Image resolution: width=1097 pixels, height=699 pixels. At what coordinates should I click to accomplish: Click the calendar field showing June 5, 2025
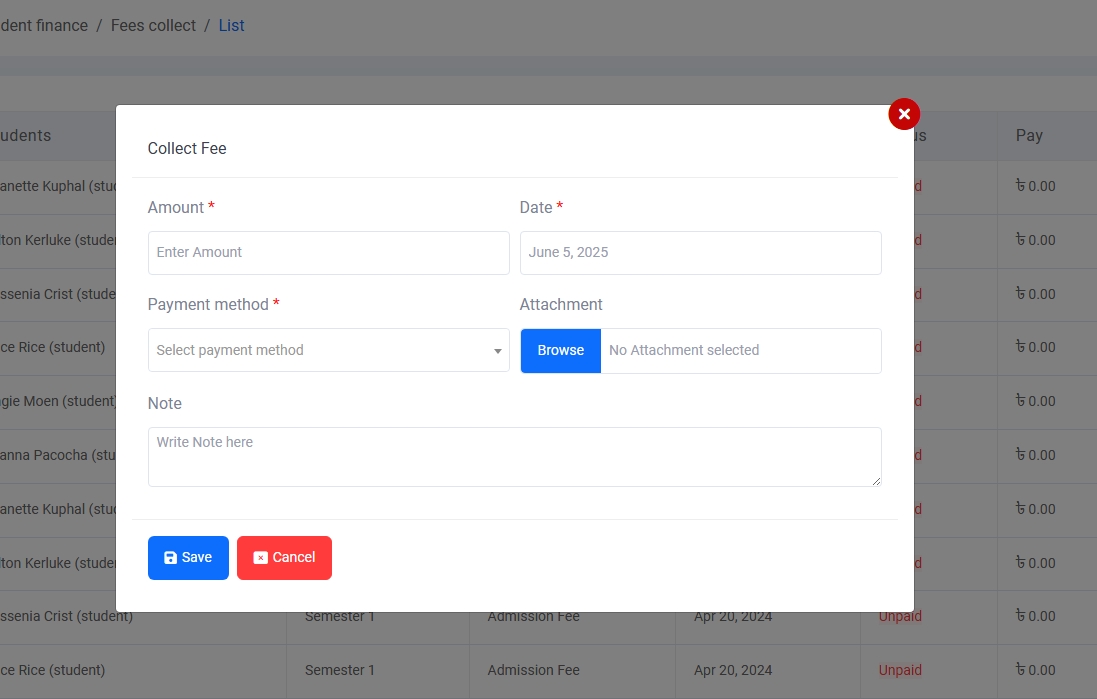700,252
